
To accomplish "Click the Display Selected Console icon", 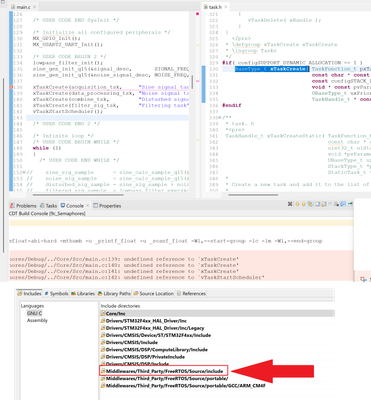I will [x=343, y=204].
